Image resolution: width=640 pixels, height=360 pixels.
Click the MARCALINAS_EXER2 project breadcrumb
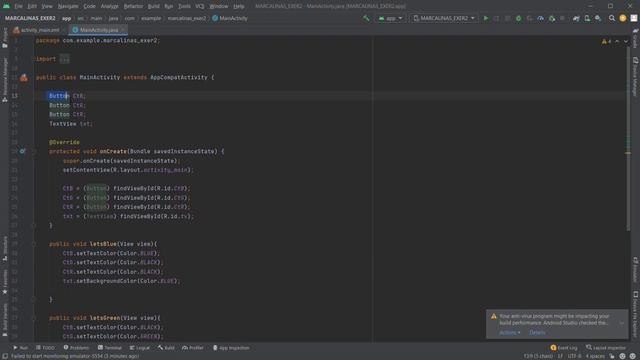point(30,18)
